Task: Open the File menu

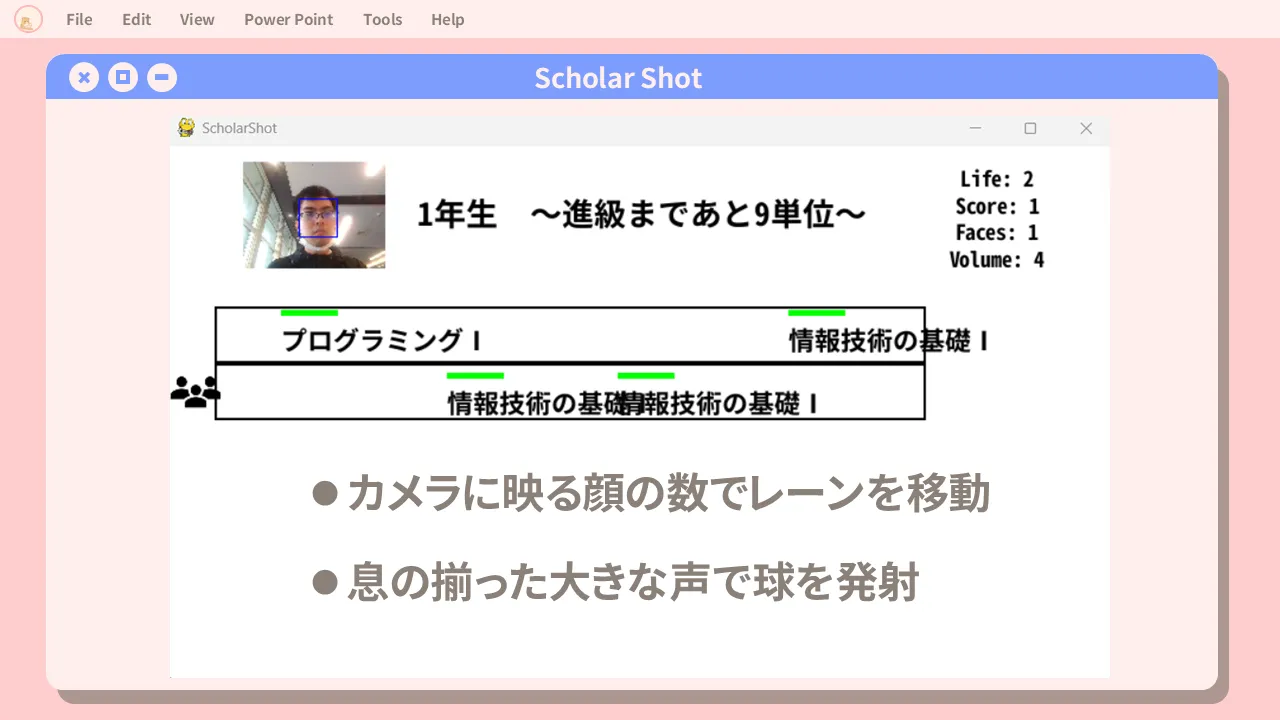Action: 79,19
